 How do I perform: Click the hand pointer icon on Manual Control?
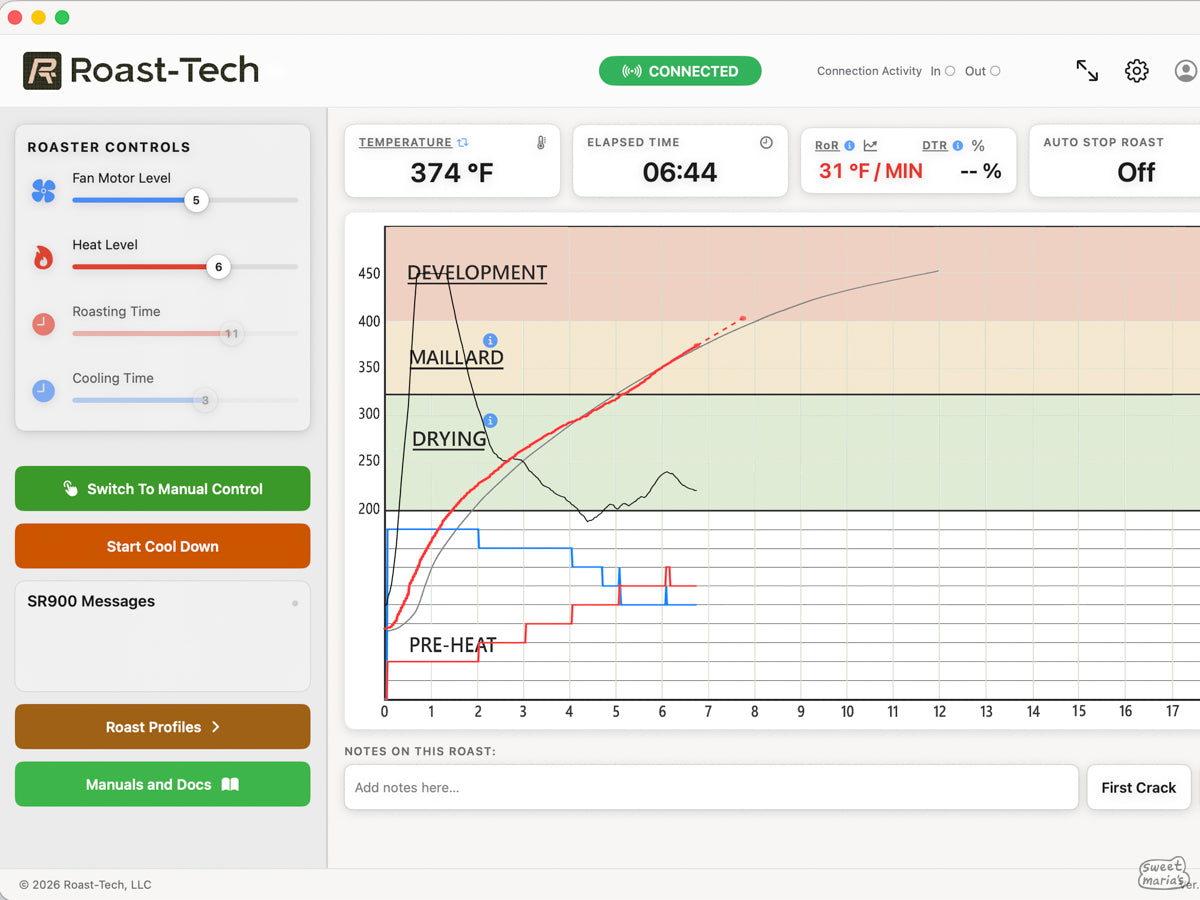pos(70,489)
